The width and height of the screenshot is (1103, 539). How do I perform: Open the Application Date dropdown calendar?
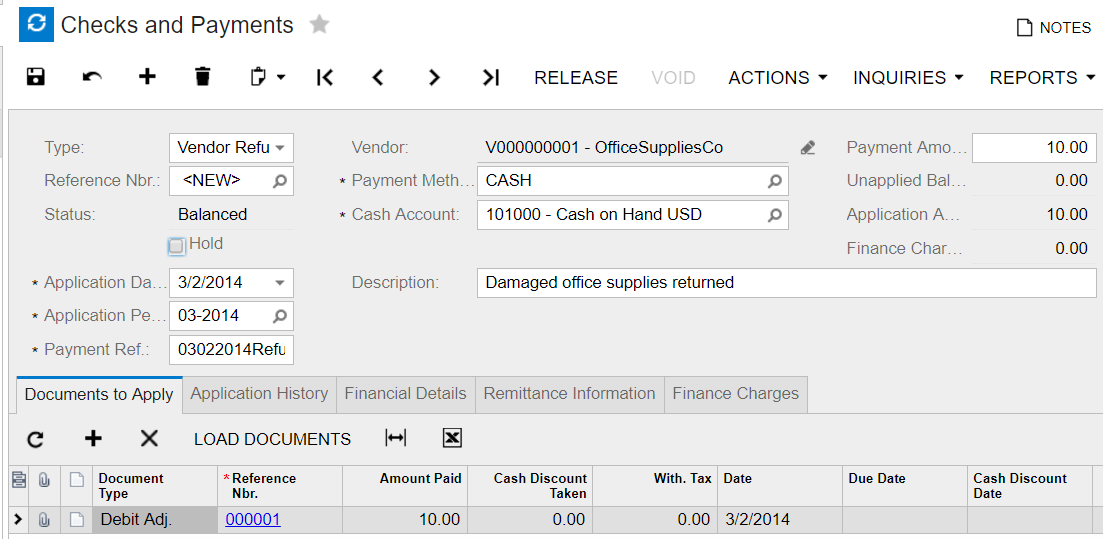point(279,283)
